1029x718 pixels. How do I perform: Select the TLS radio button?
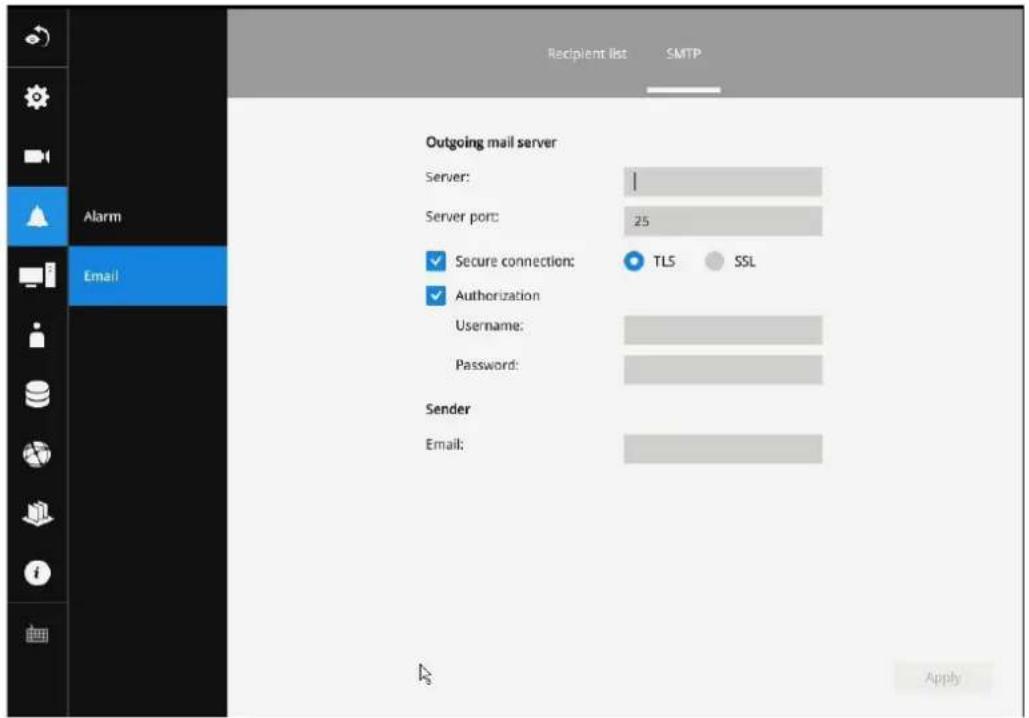click(634, 261)
